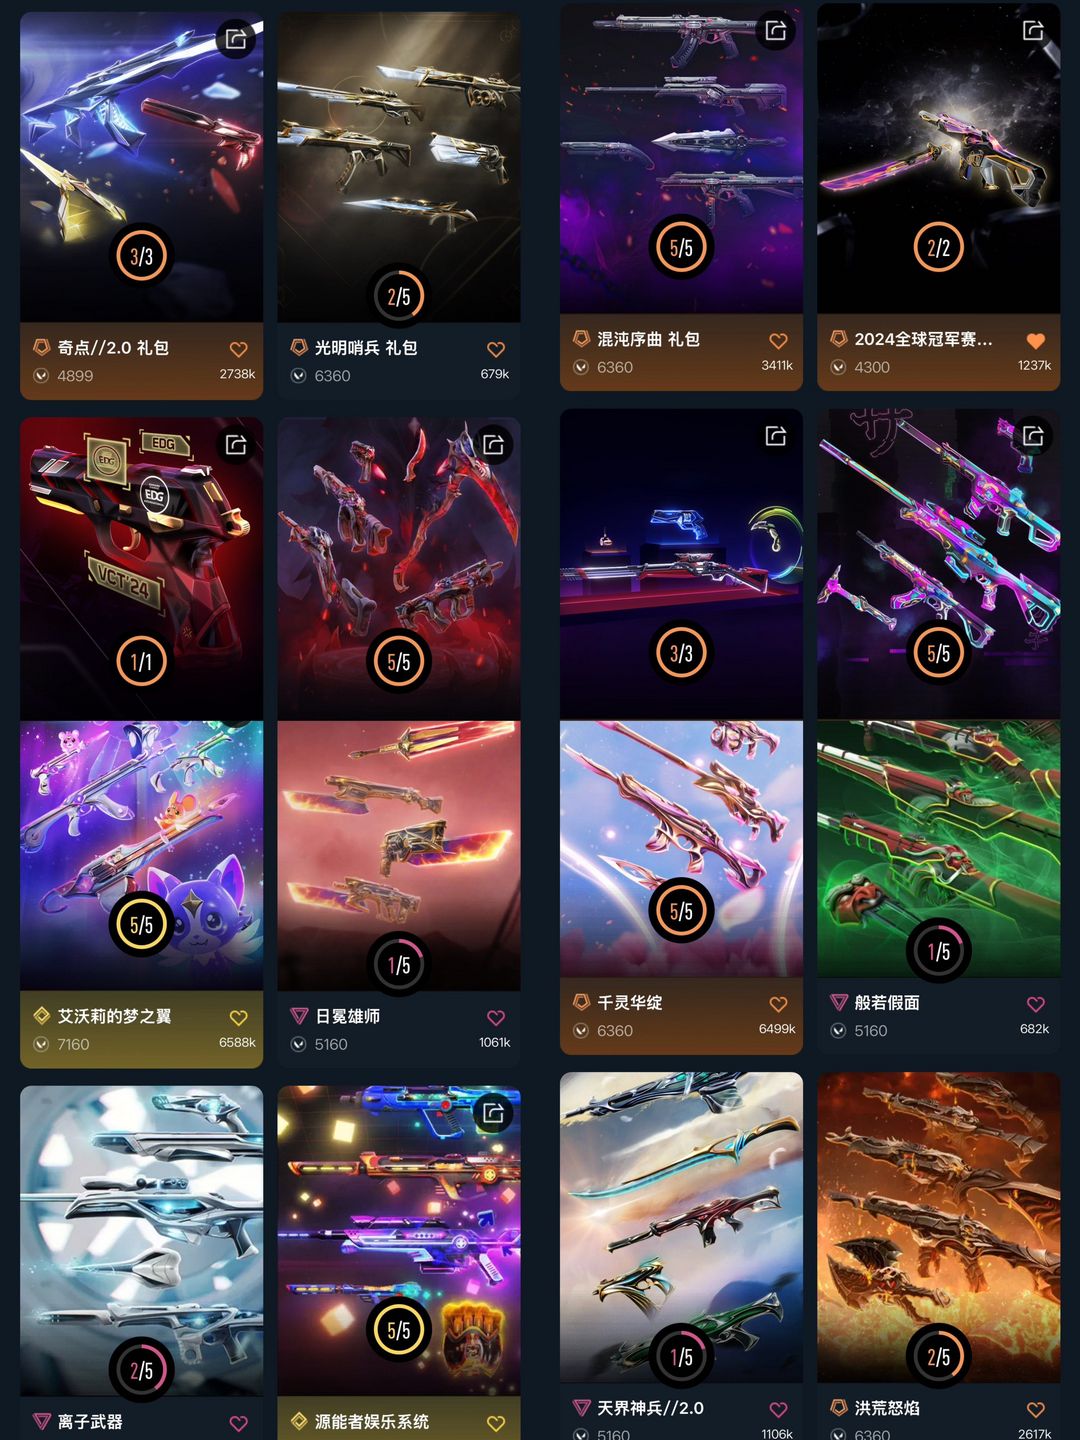Image resolution: width=1080 pixels, height=1440 pixels.
Task: Open the 洪荒怒焰 bundle title
Action: [x=887, y=1408]
